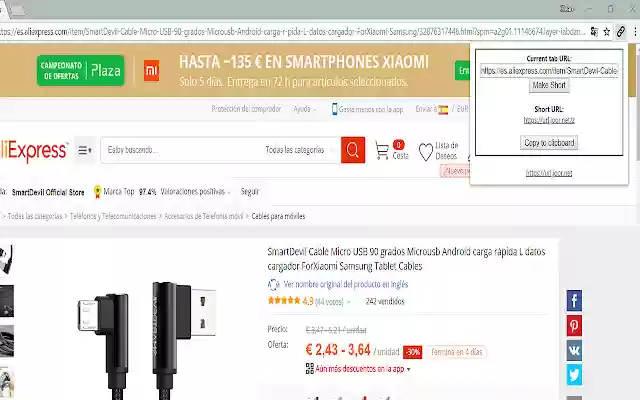Viewport: 640px width, 400px height.
Task: Share on Twitter icon
Action: coord(574,374)
